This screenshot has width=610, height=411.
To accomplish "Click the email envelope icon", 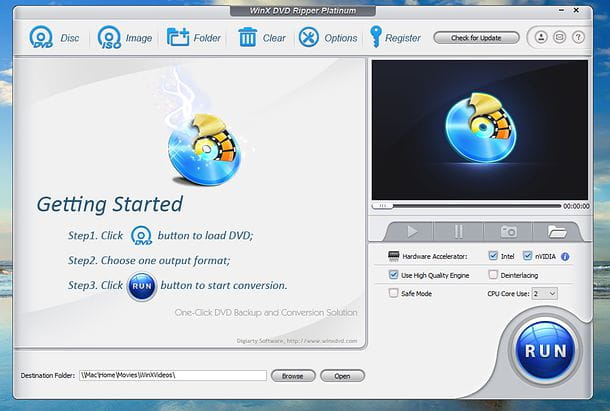I will point(559,37).
